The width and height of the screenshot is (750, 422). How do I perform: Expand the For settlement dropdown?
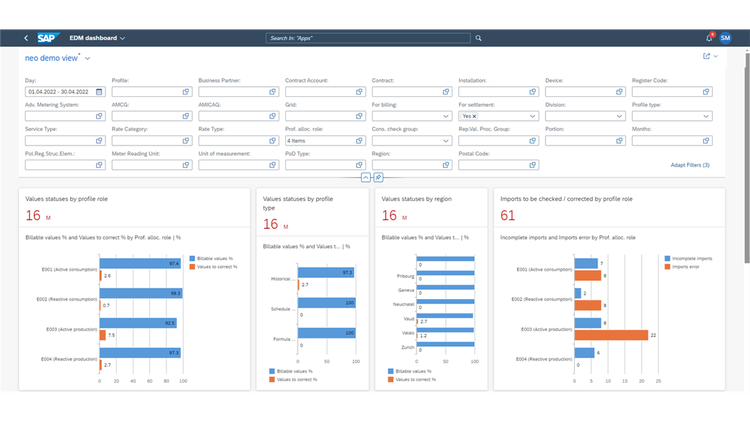[532, 116]
